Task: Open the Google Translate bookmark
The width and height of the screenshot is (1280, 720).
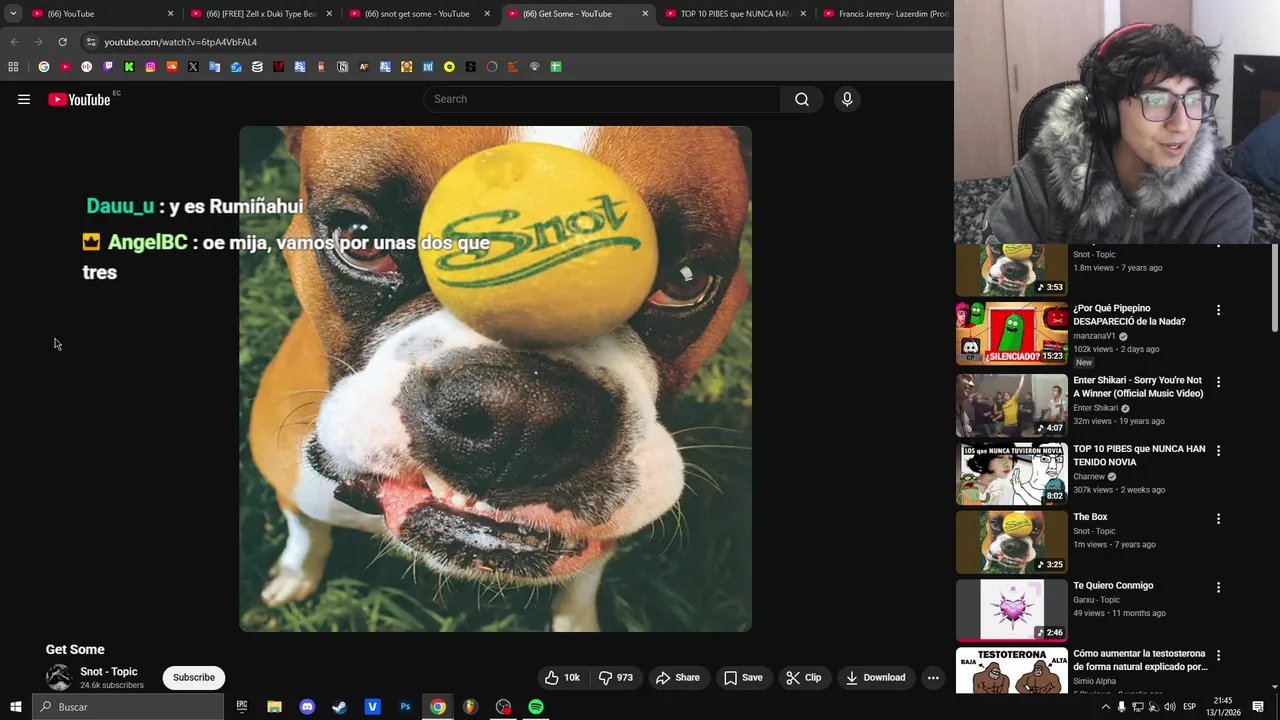Action: pos(214,67)
